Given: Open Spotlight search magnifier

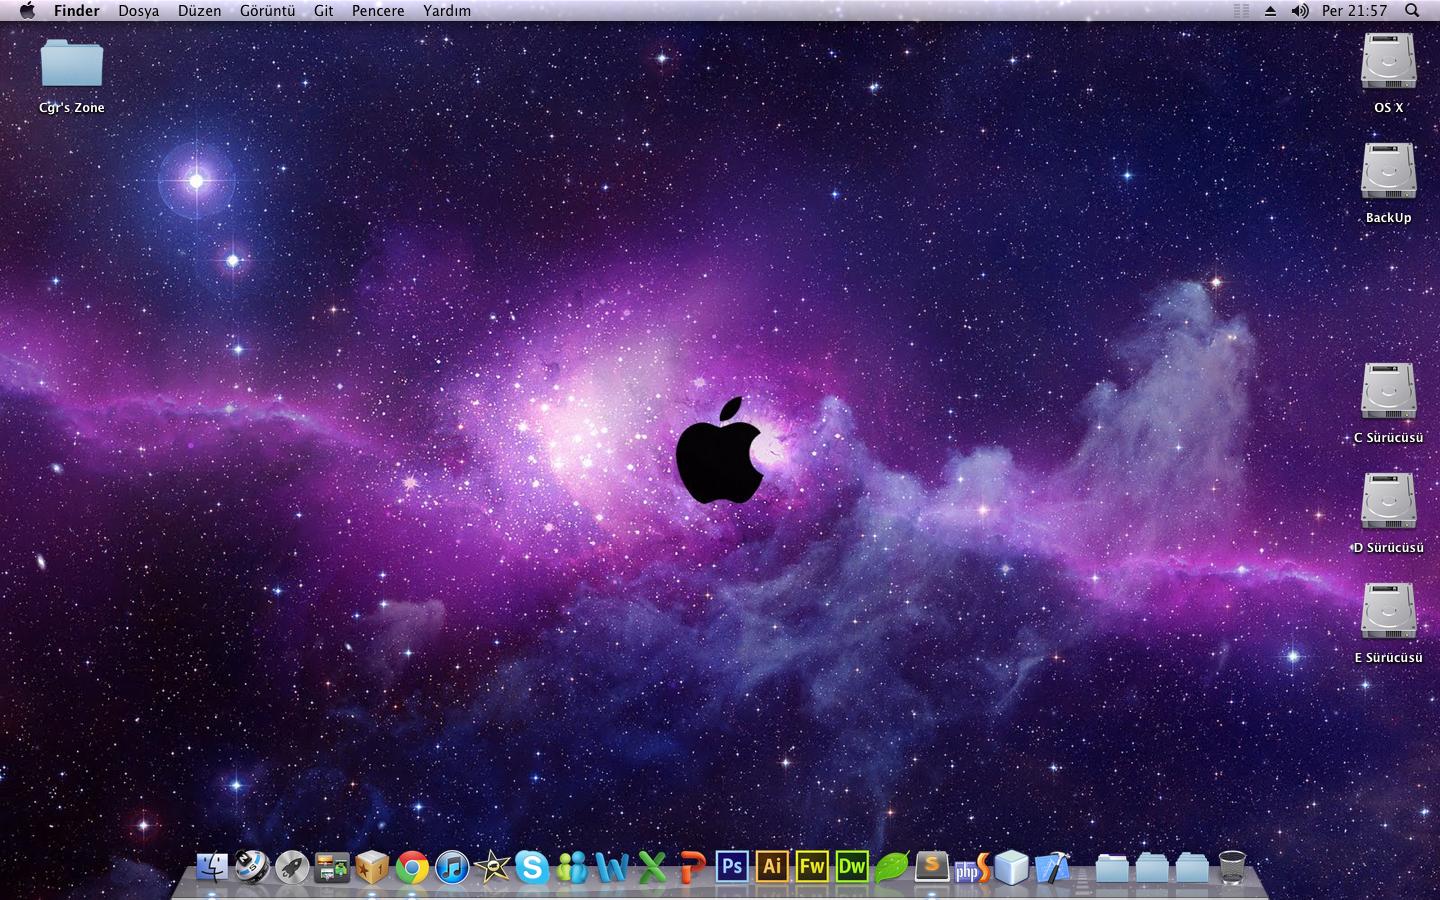Looking at the screenshot, I should (x=1412, y=10).
